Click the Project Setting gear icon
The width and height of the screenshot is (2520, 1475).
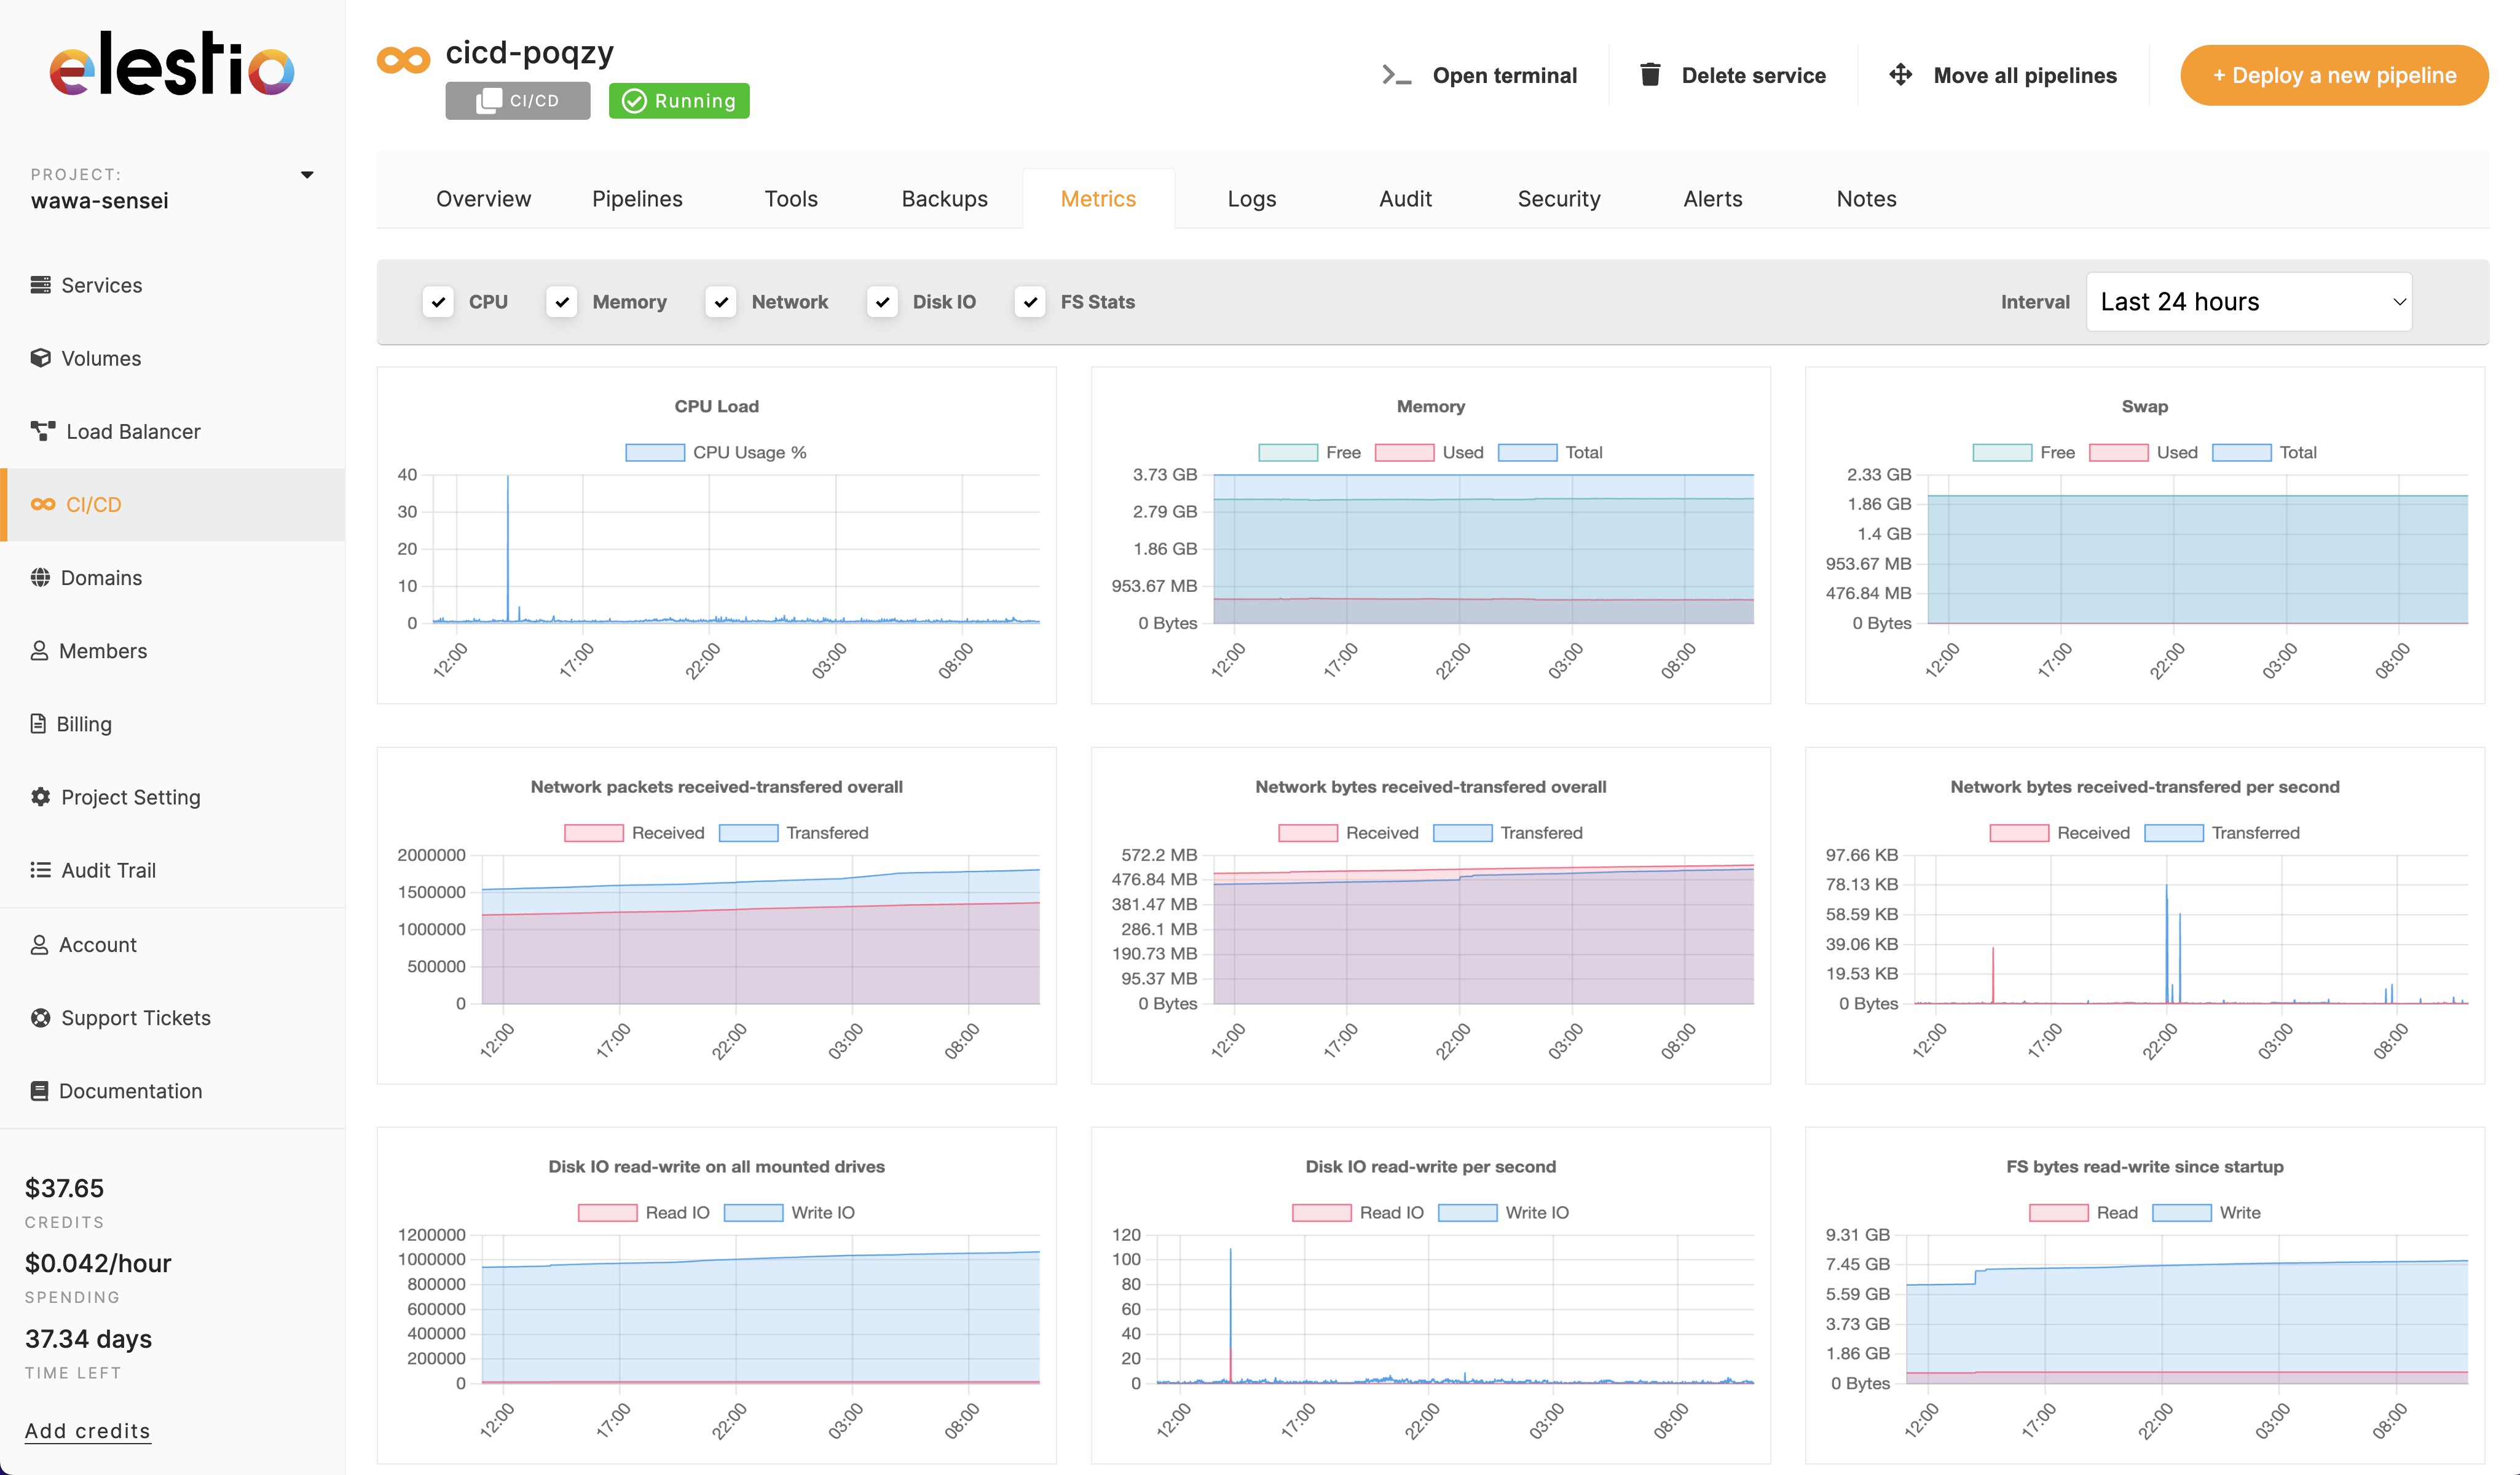point(40,796)
